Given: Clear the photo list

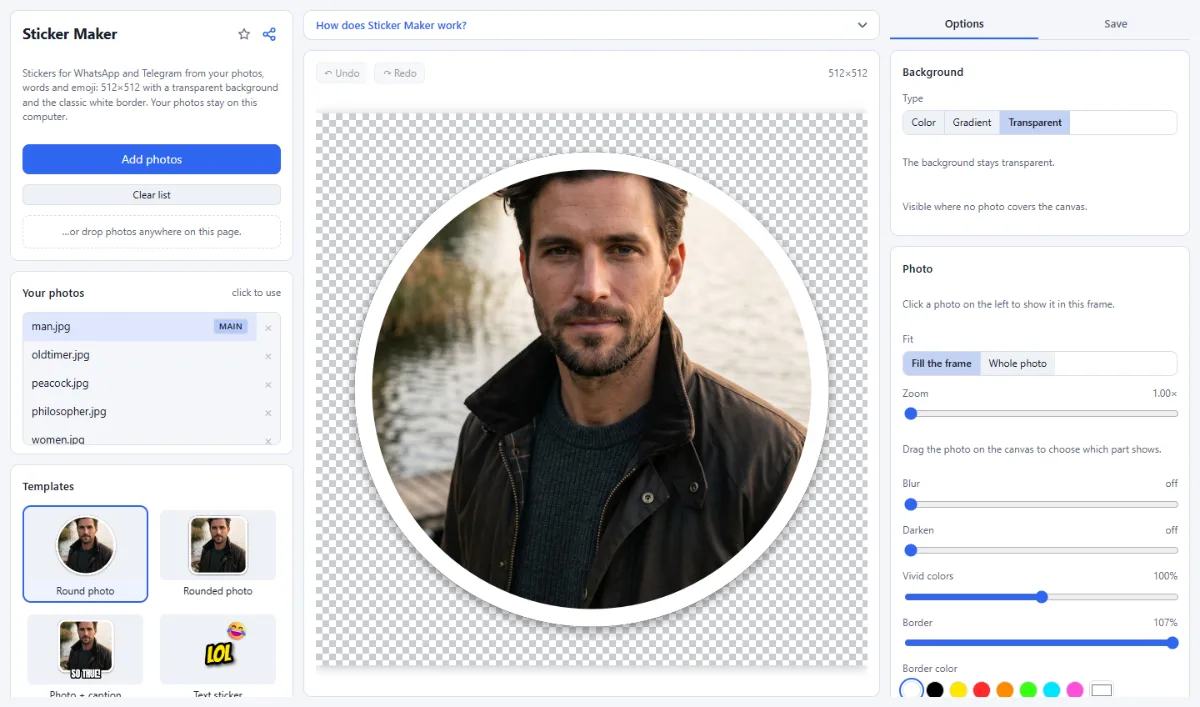Looking at the screenshot, I should [x=152, y=194].
